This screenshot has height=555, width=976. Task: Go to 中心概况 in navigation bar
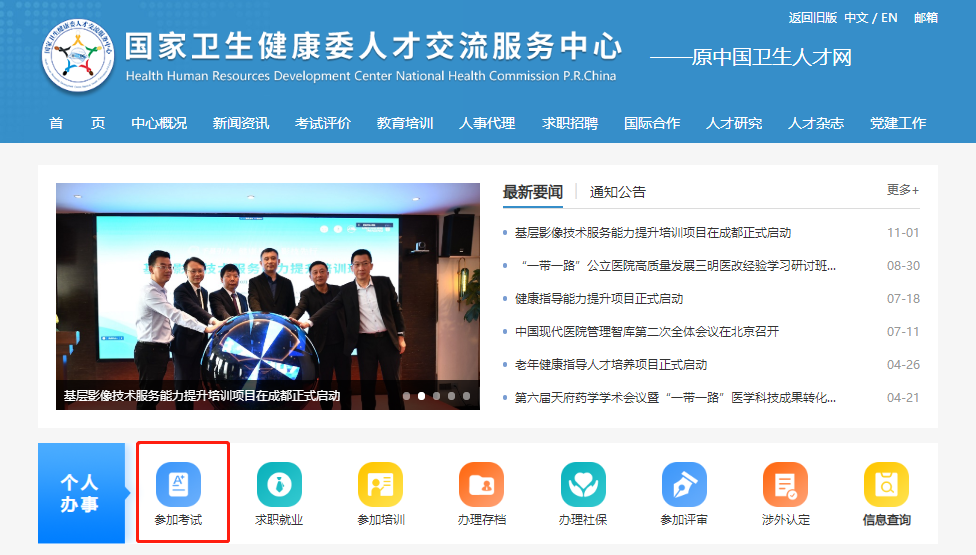coord(159,123)
